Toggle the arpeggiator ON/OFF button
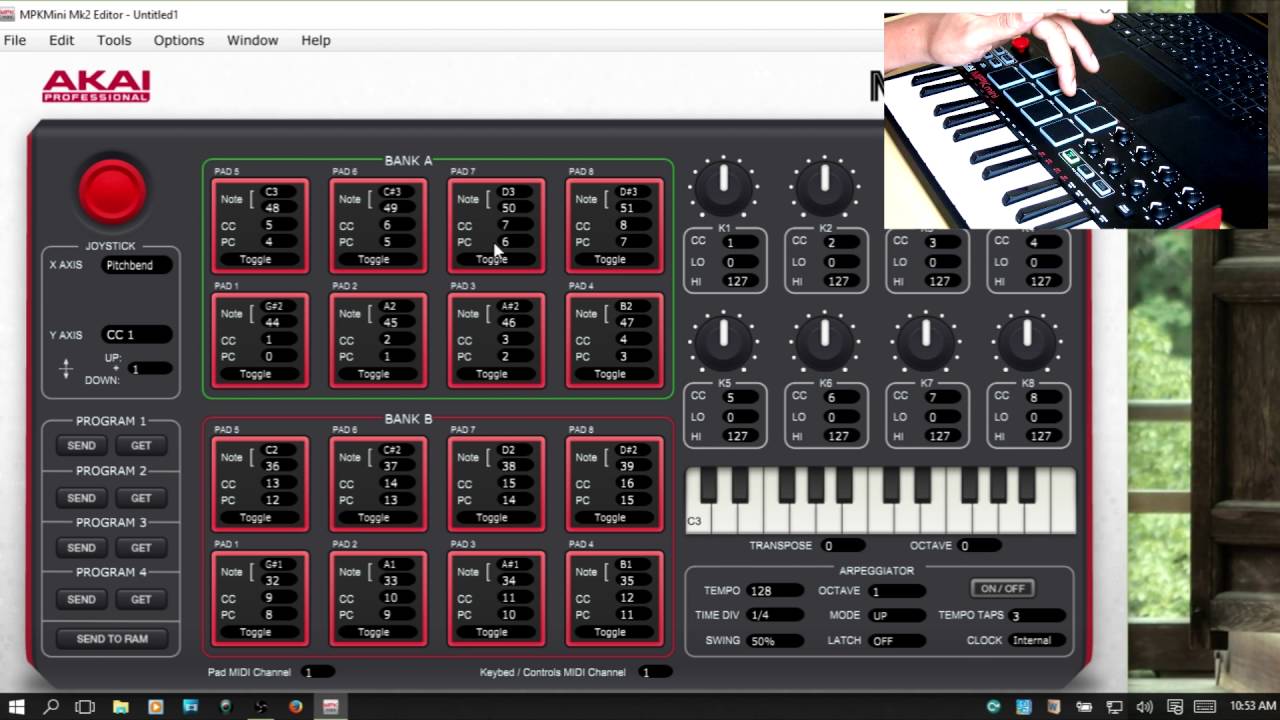 [x=1003, y=588]
